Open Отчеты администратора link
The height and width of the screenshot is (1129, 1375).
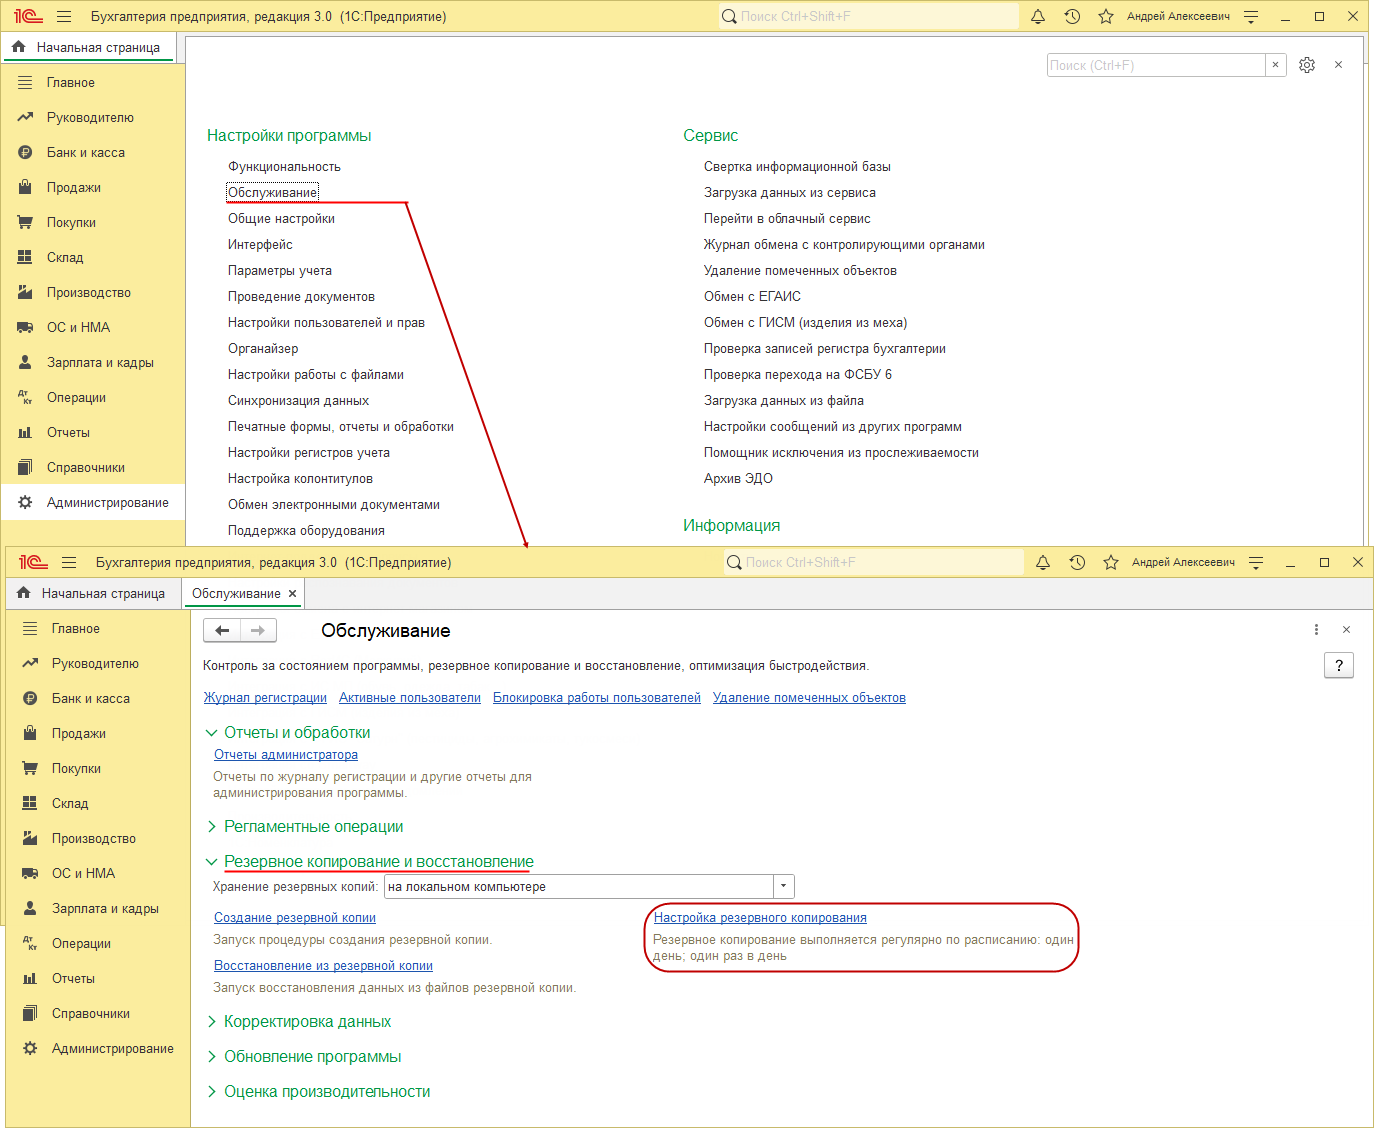(x=286, y=755)
